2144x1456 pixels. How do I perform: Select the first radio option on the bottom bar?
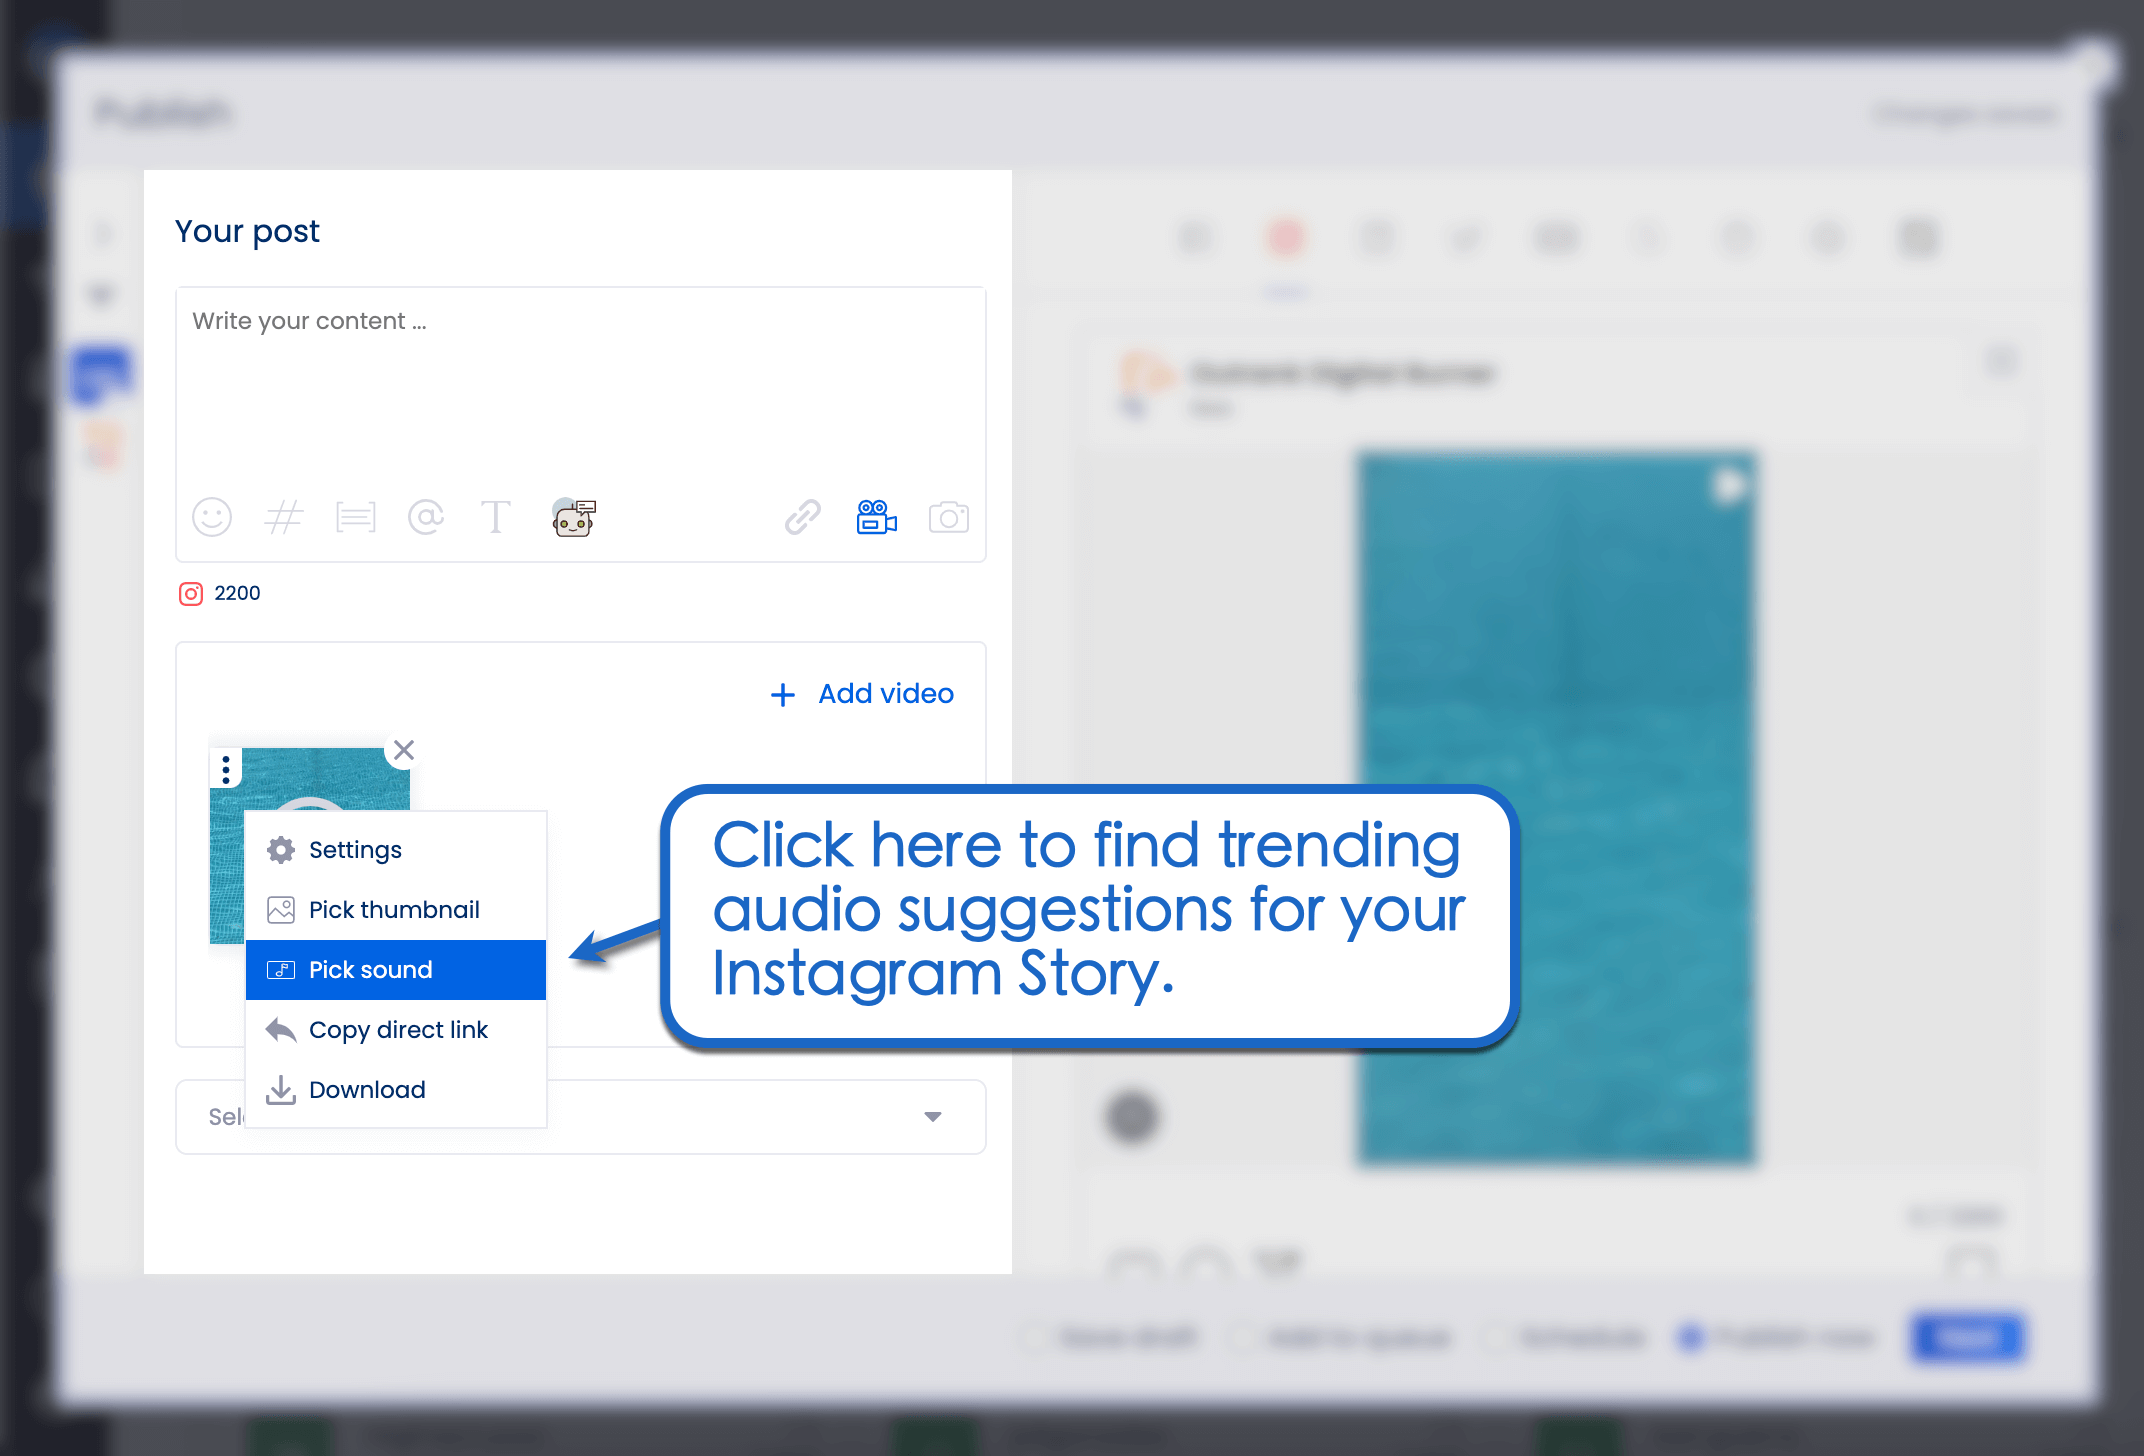point(1032,1338)
